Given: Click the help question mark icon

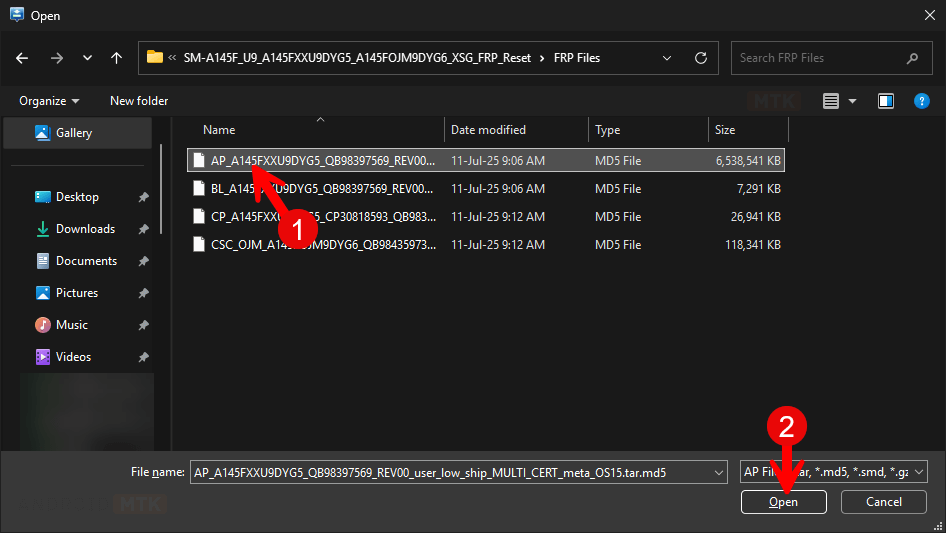Looking at the screenshot, I should tap(922, 101).
